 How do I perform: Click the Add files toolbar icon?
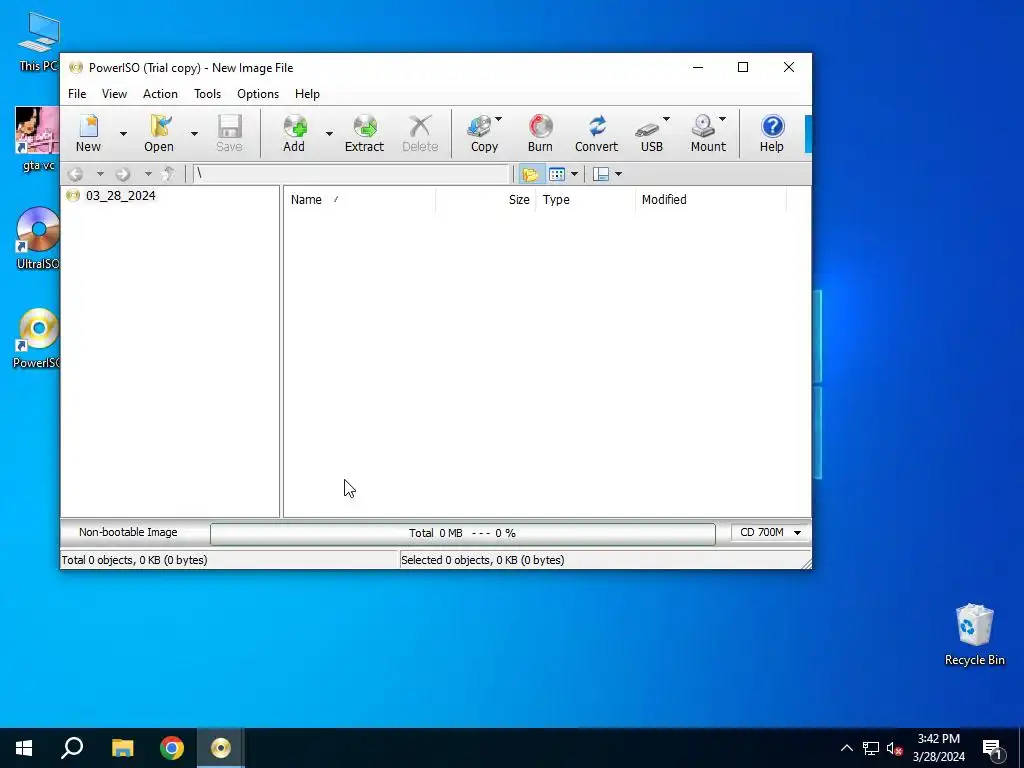294,133
